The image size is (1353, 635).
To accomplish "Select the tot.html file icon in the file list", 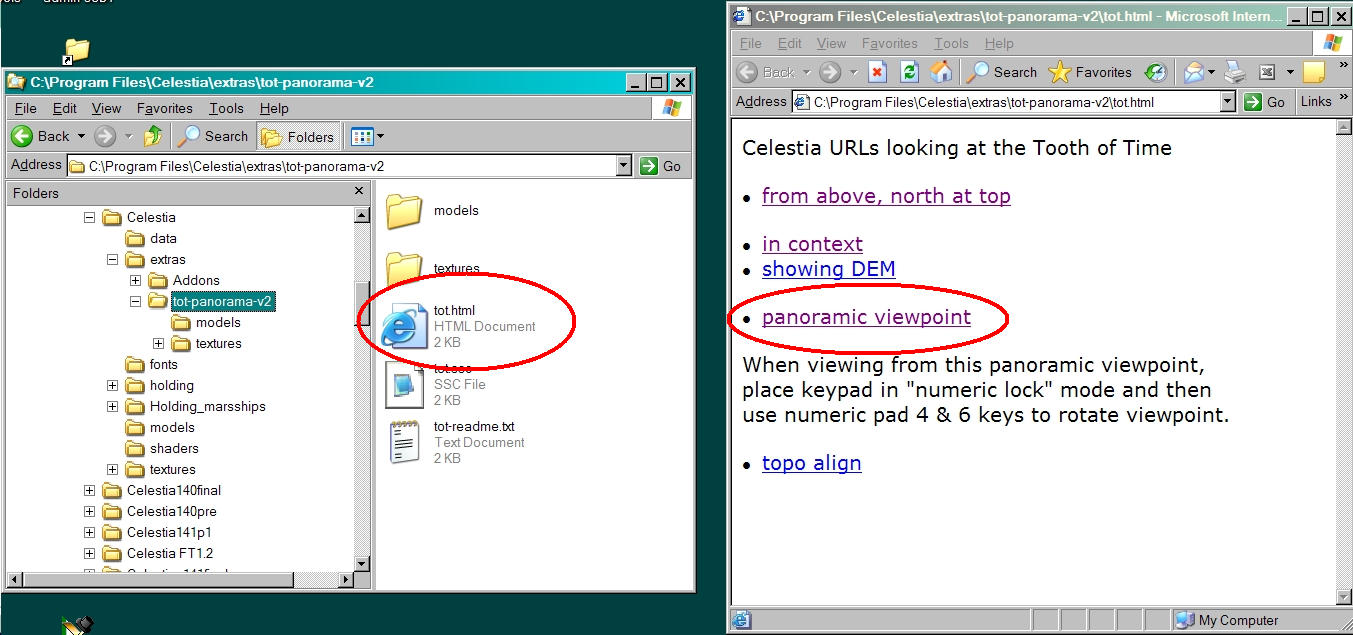I will click(x=406, y=325).
